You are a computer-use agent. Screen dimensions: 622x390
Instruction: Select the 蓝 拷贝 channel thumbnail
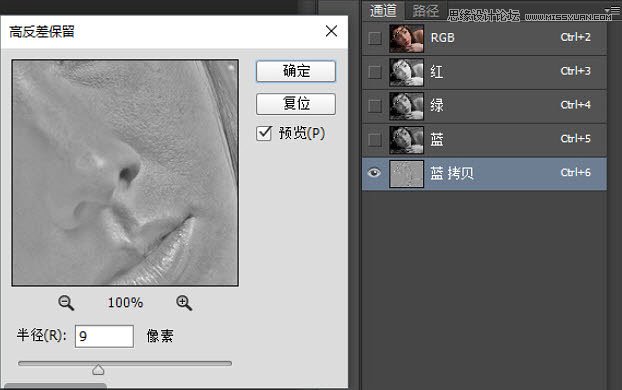pos(406,174)
